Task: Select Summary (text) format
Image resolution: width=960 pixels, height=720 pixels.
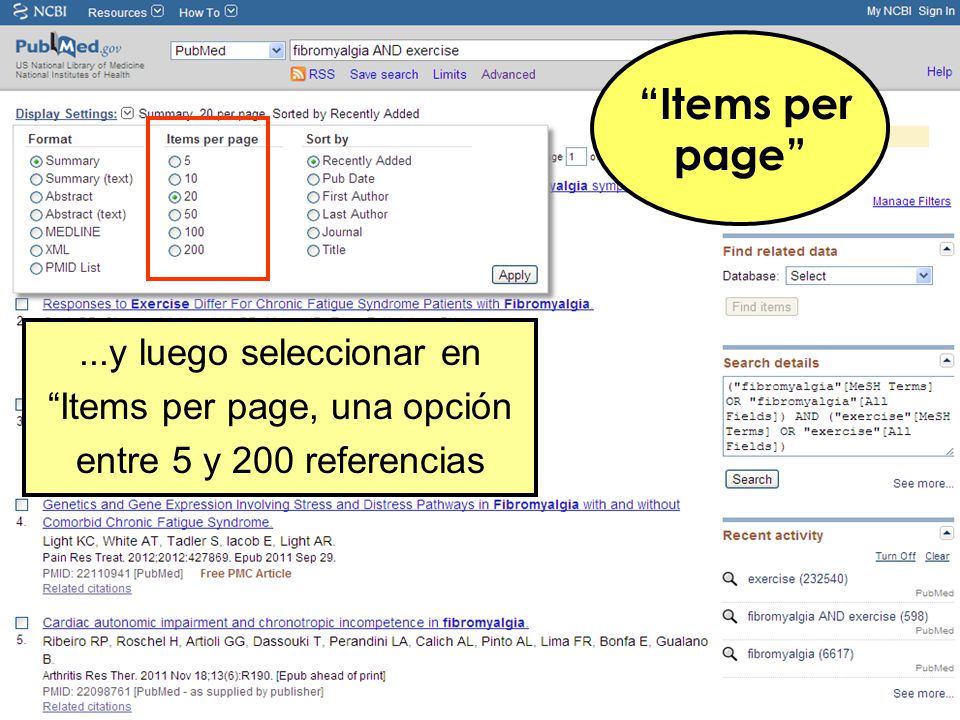Action: point(36,179)
